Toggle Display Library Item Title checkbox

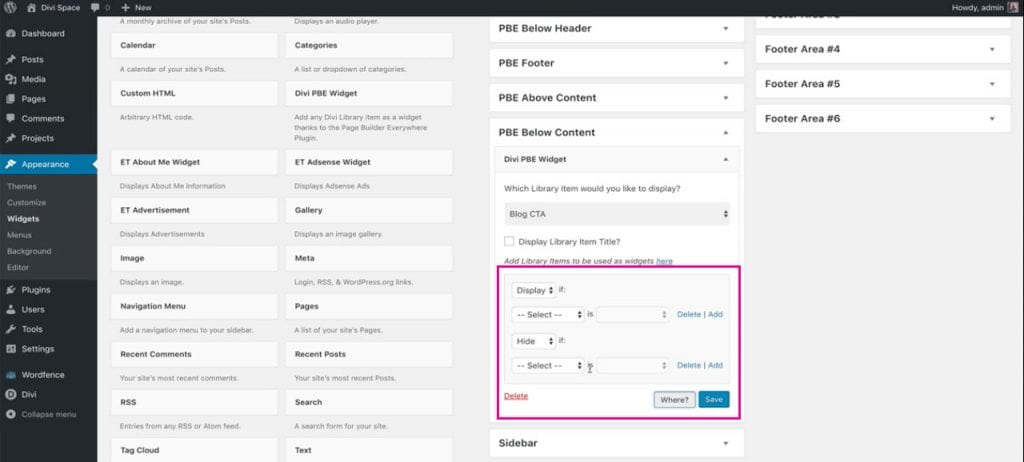click(509, 241)
